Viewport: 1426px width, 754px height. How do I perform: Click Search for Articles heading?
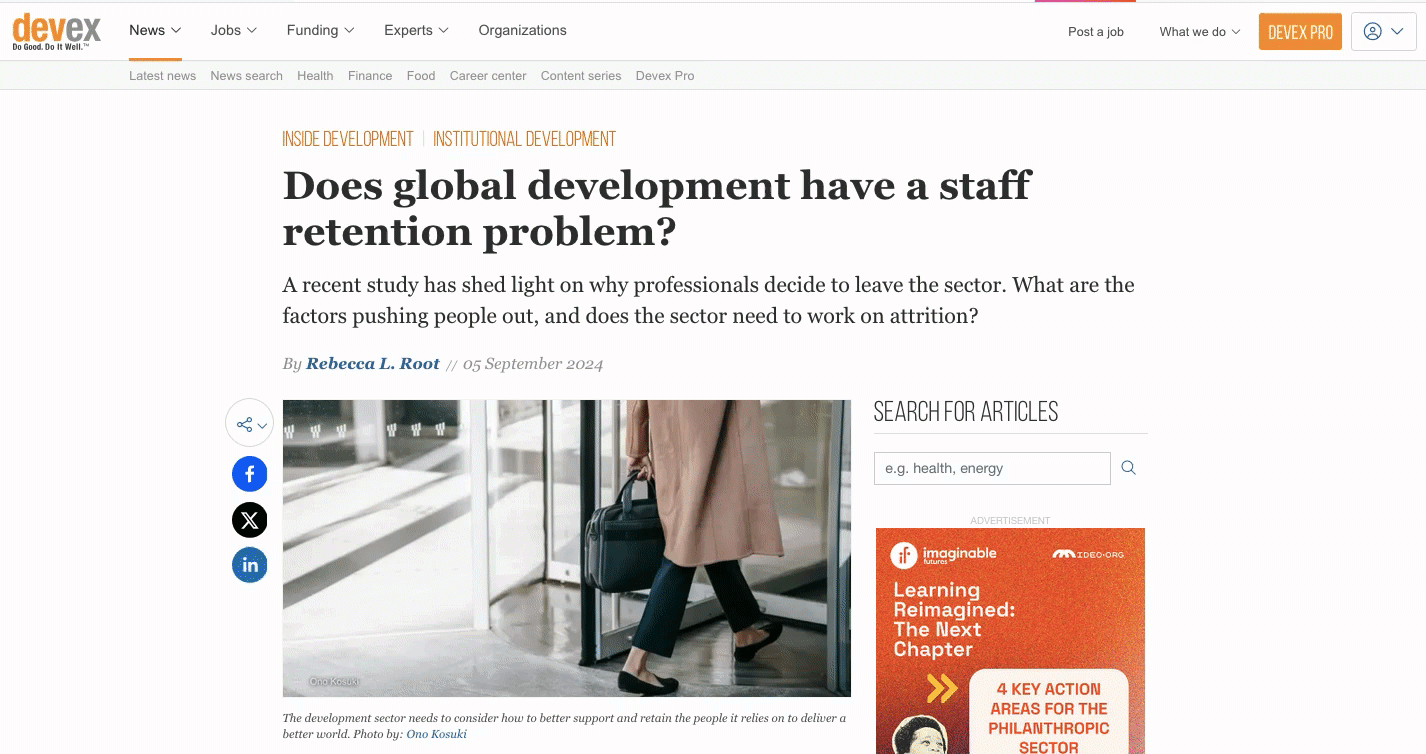click(x=966, y=412)
